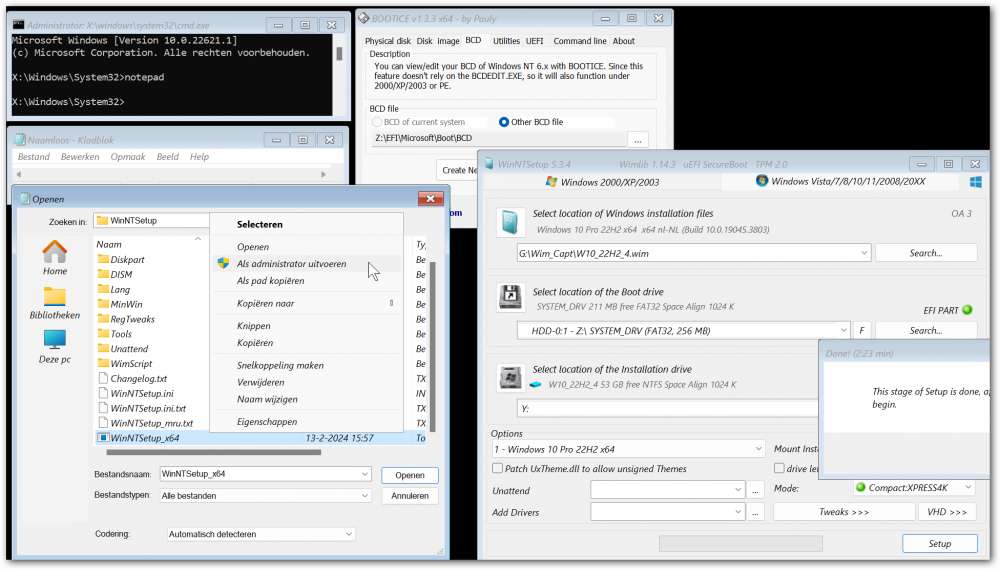
Task: Click the WimScript folder icon
Action: coord(103,363)
